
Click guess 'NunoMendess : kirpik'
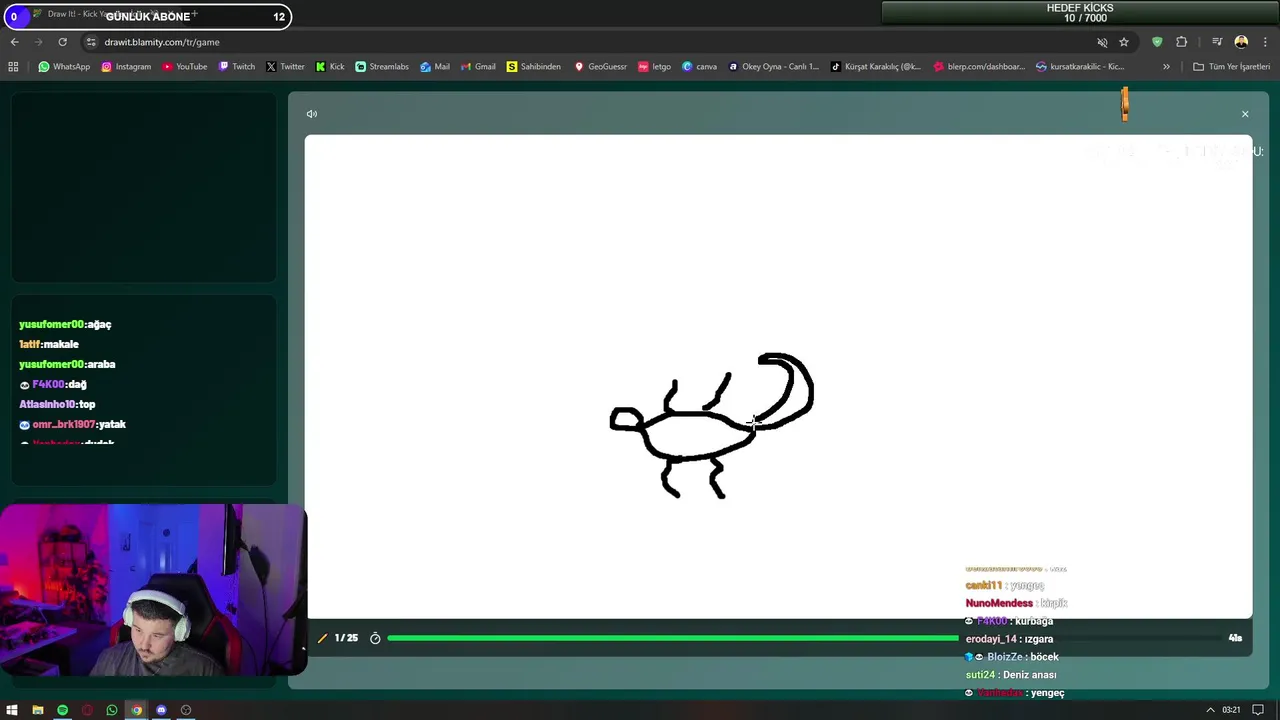point(1017,603)
